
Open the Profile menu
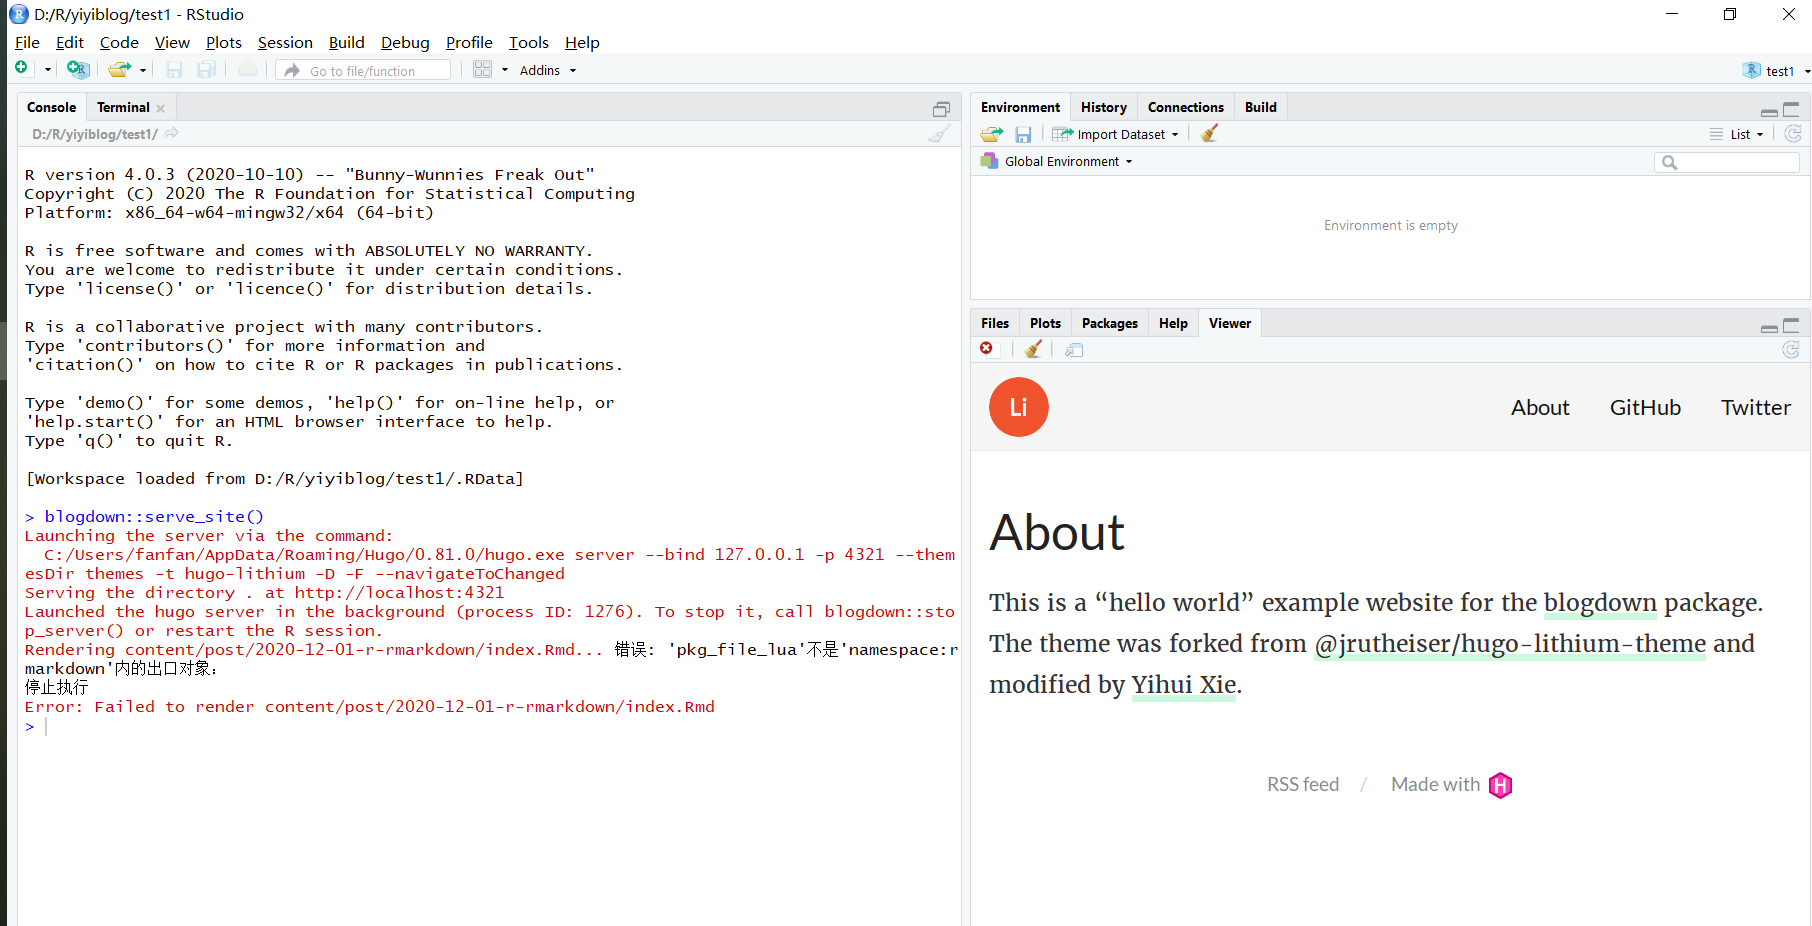[x=469, y=42]
